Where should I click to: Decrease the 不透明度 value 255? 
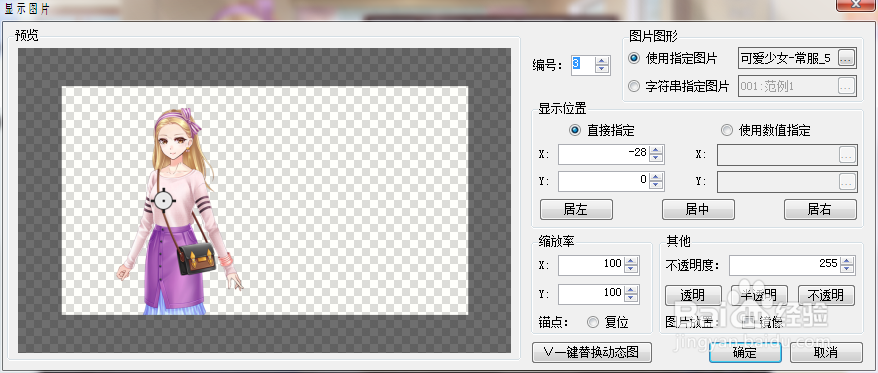click(x=848, y=269)
